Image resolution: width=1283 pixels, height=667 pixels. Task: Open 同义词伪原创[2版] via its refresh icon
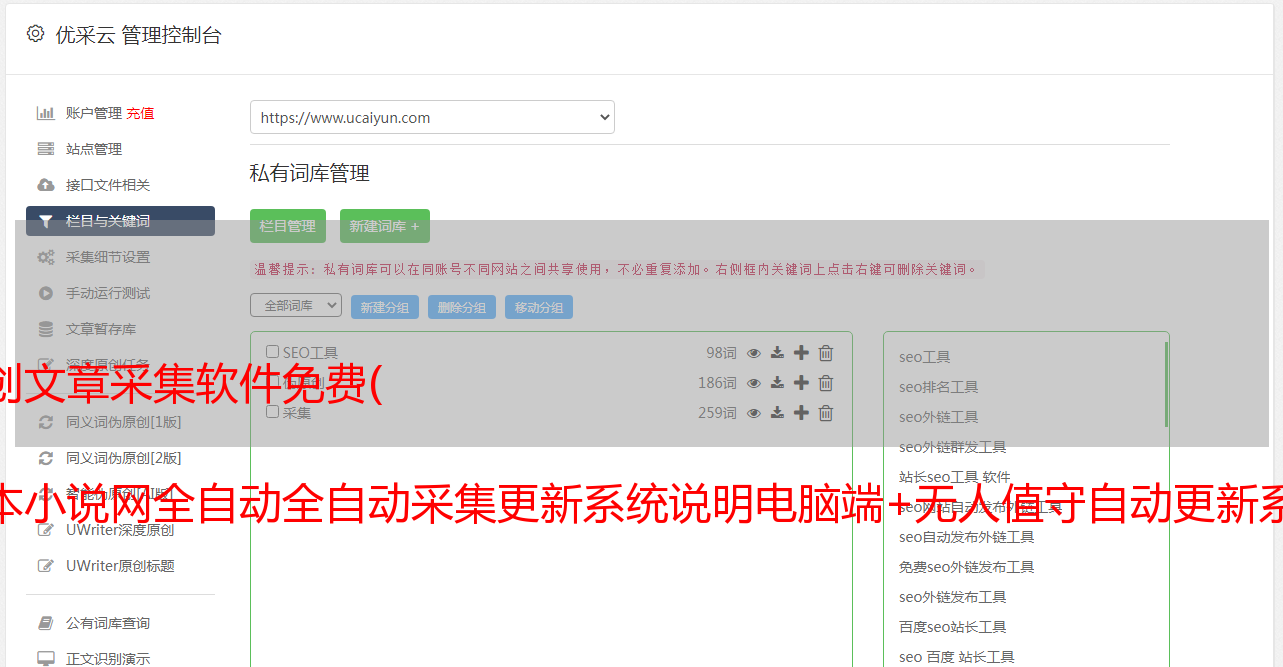(45, 458)
